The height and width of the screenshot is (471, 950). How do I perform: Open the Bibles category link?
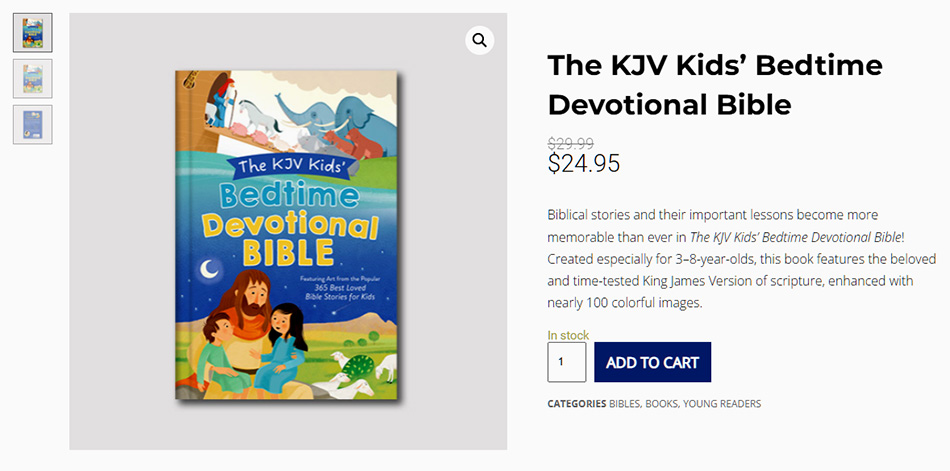click(624, 404)
